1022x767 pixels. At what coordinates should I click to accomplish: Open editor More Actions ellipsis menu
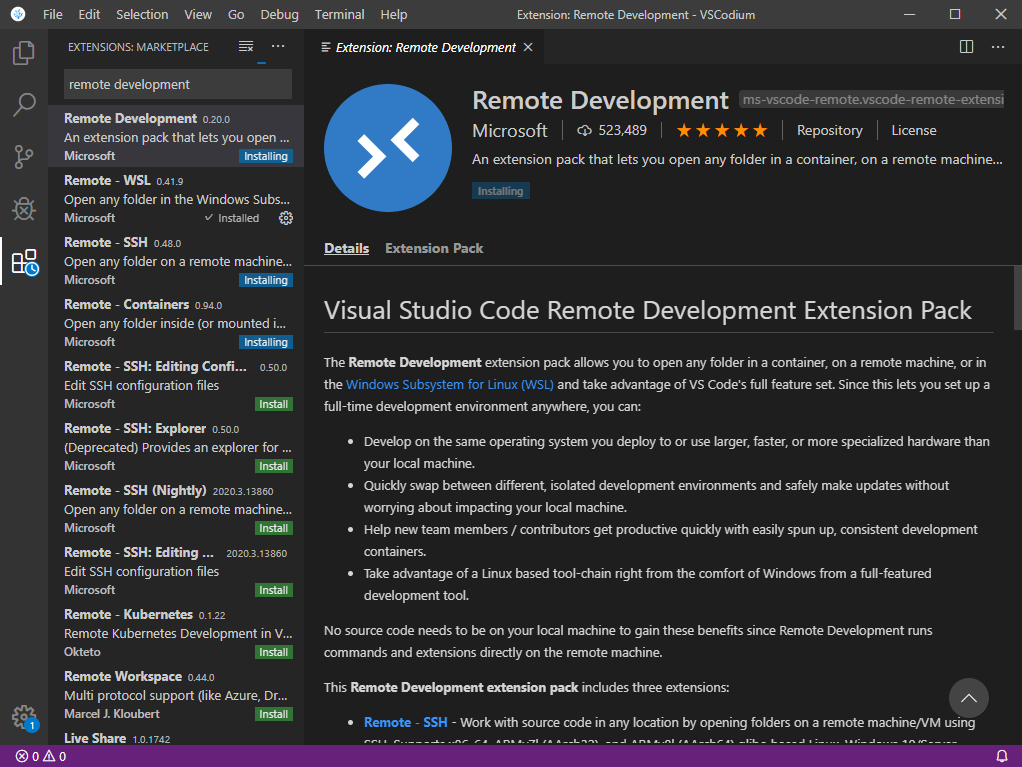pyautogui.click(x=998, y=47)
